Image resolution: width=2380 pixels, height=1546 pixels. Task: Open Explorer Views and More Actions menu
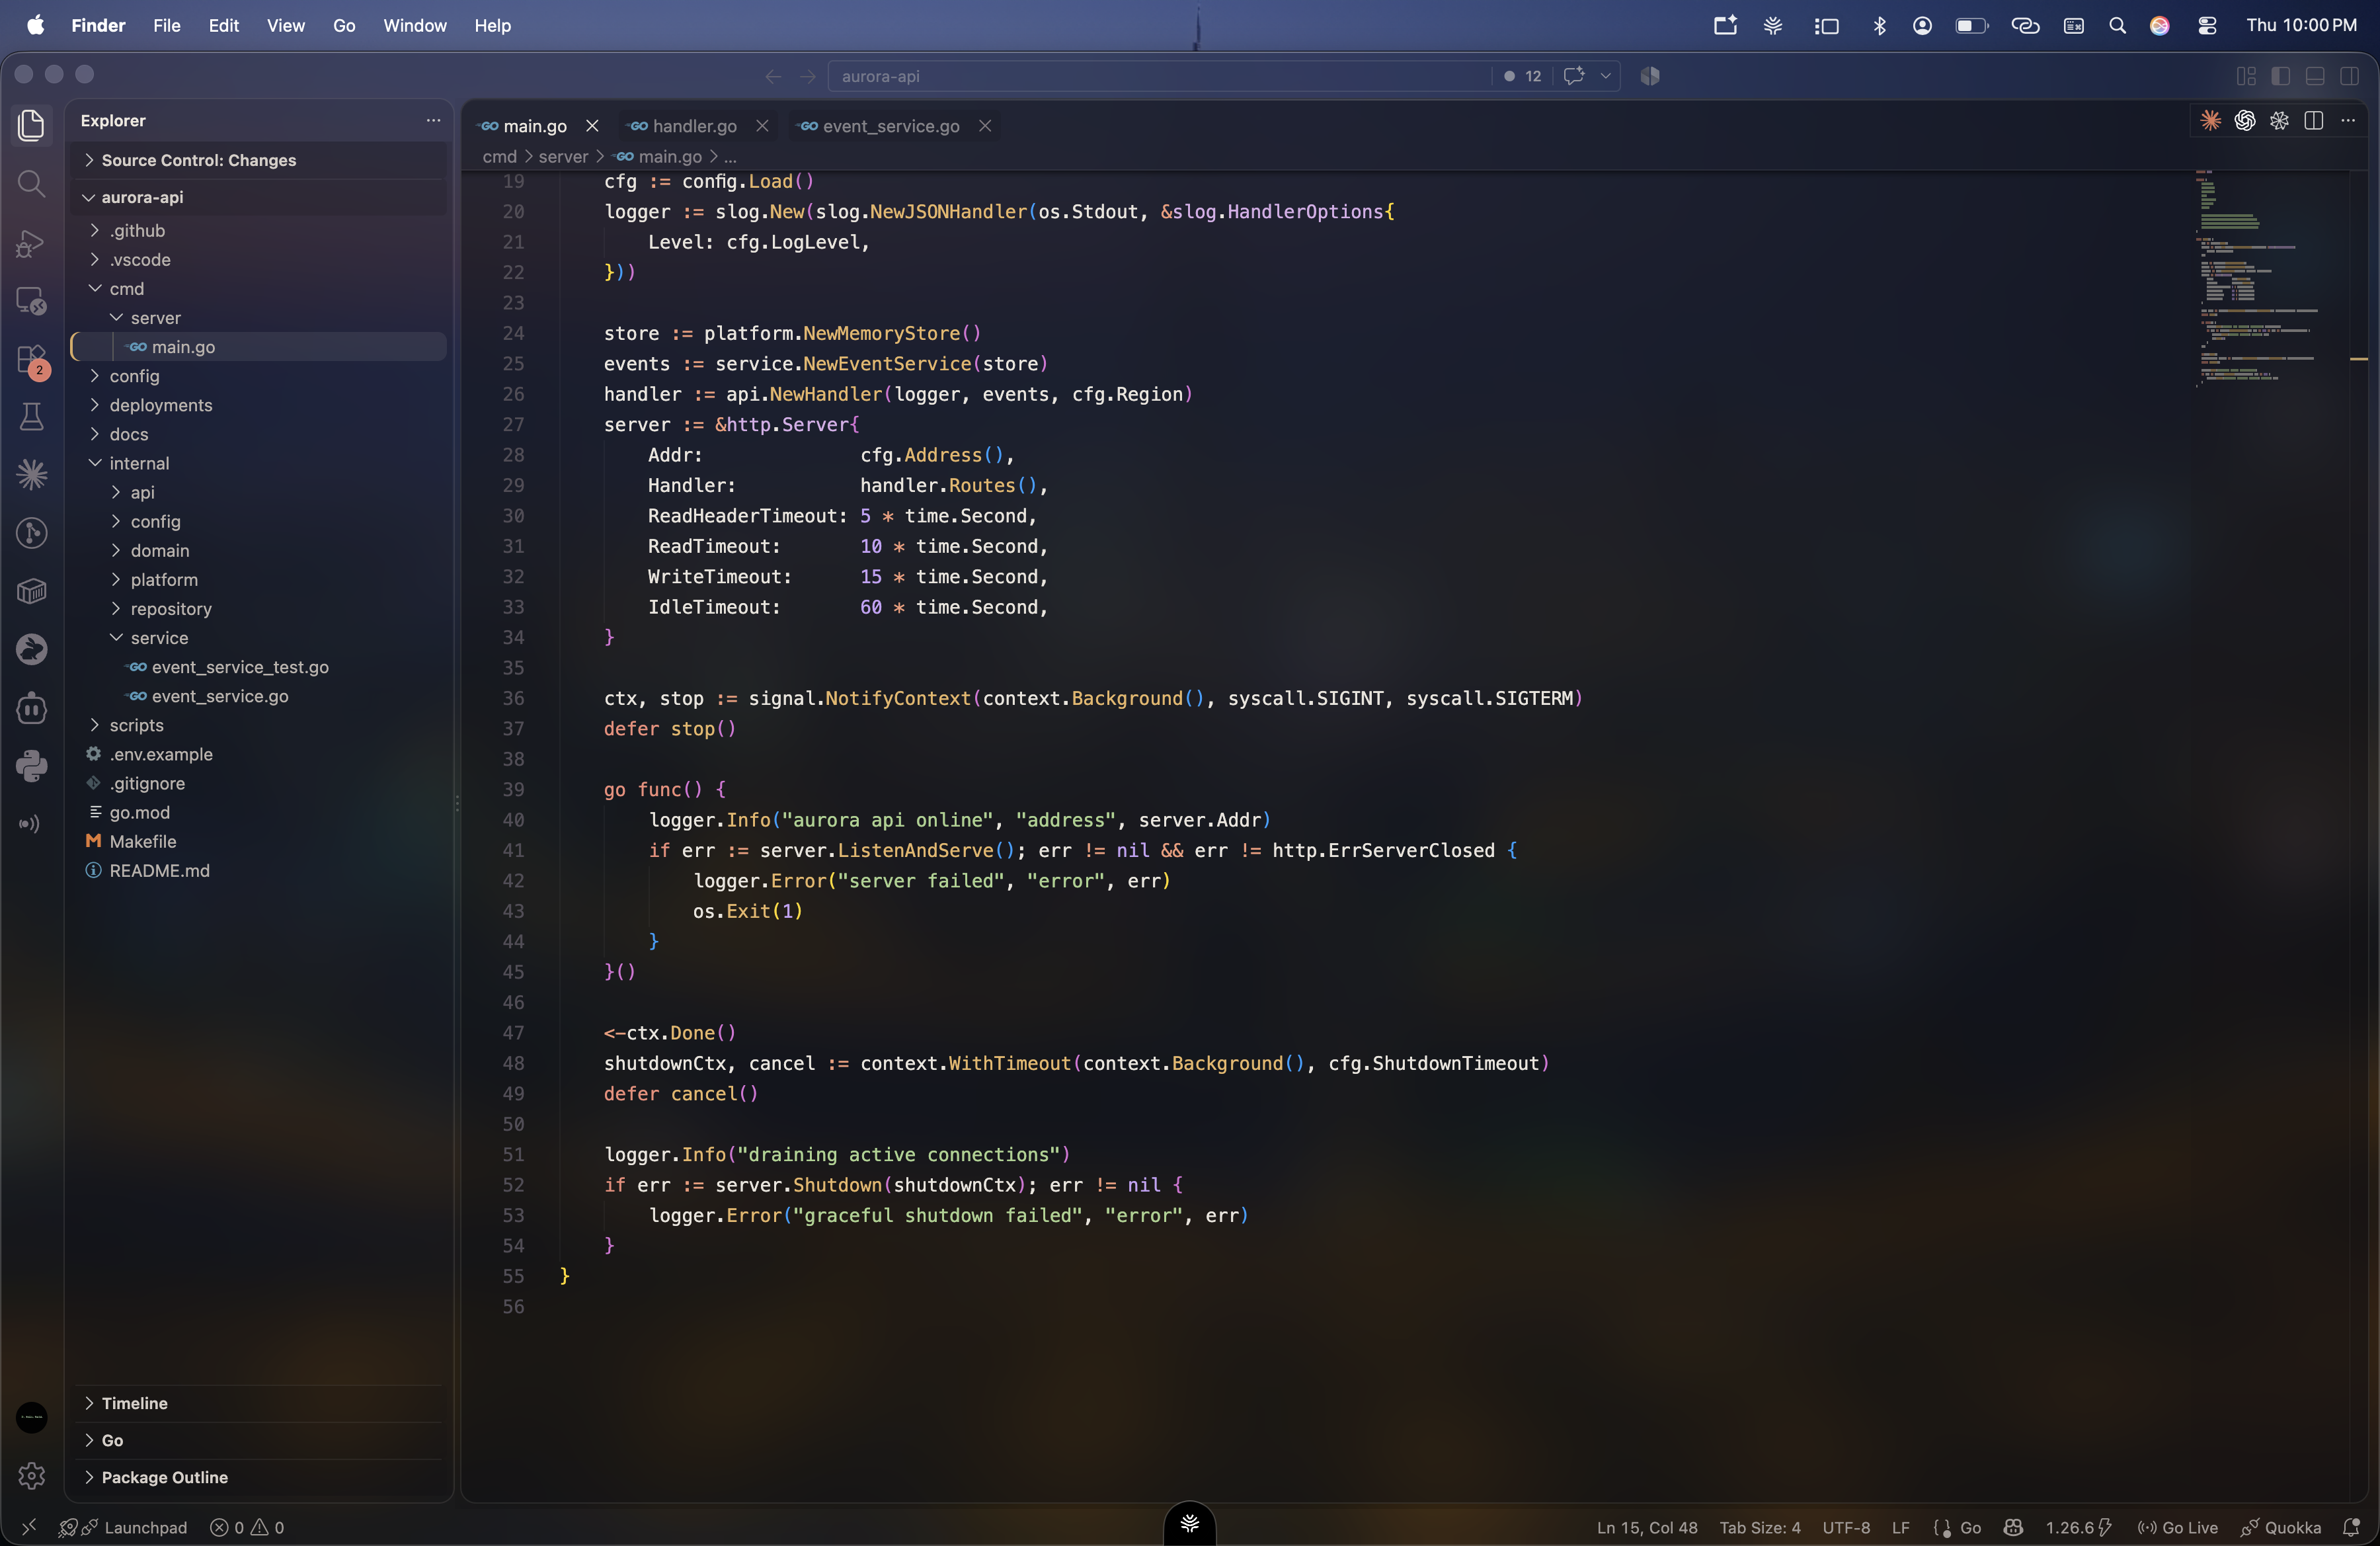click(433, 120)
